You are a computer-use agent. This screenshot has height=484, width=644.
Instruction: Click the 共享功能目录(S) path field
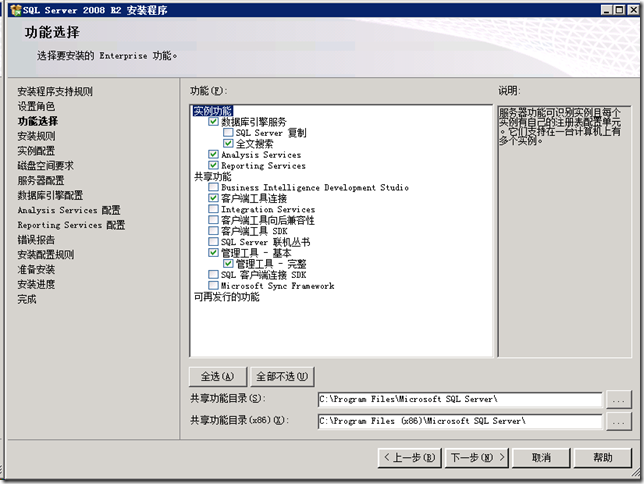coord(460,399)
